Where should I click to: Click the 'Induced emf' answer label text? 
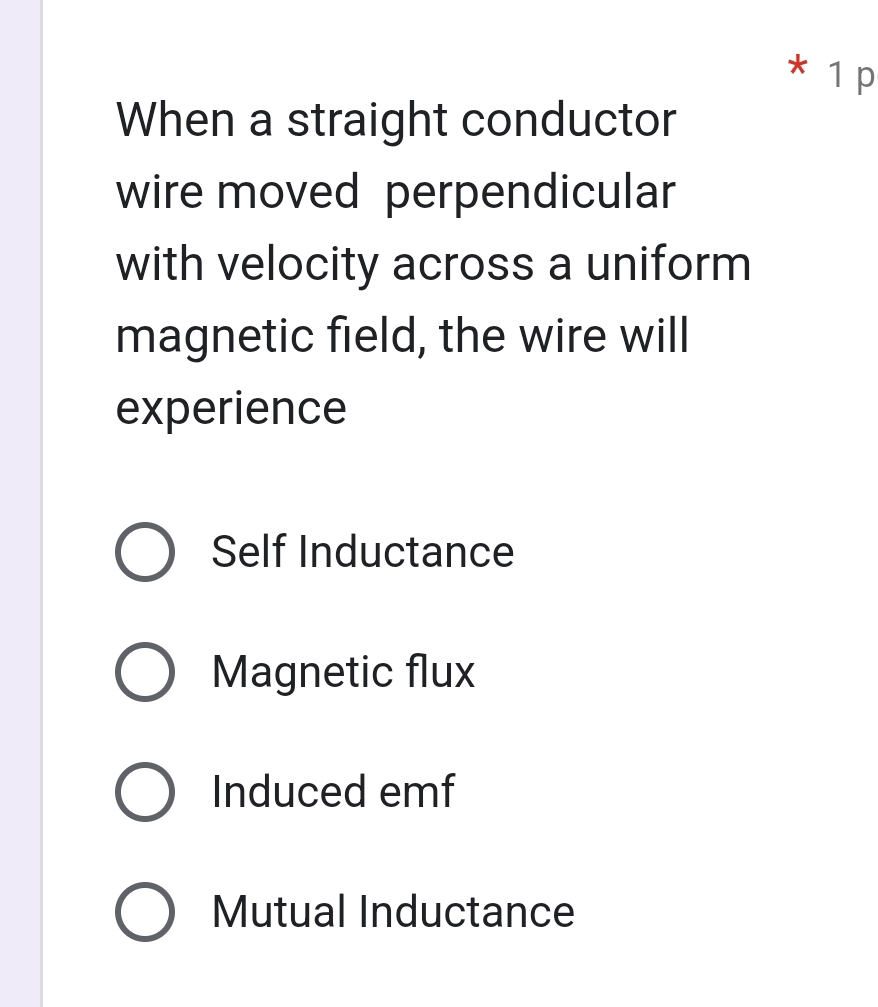point(333,792)
